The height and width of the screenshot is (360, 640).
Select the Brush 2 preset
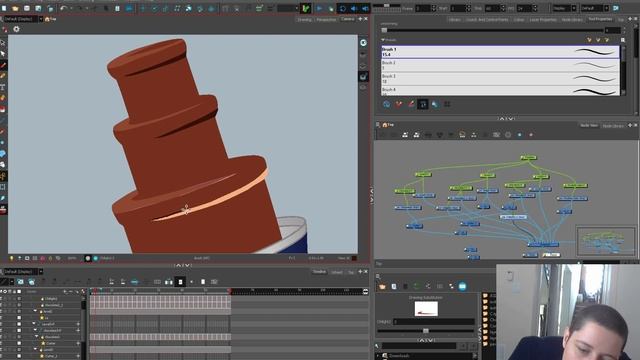(x=500, y=65)
